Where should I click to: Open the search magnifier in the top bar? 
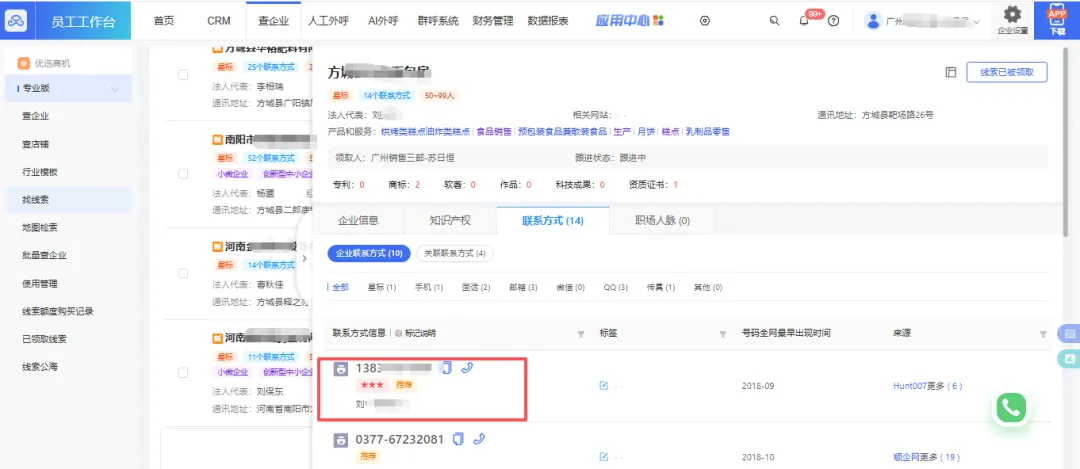[x=774, y=21]
